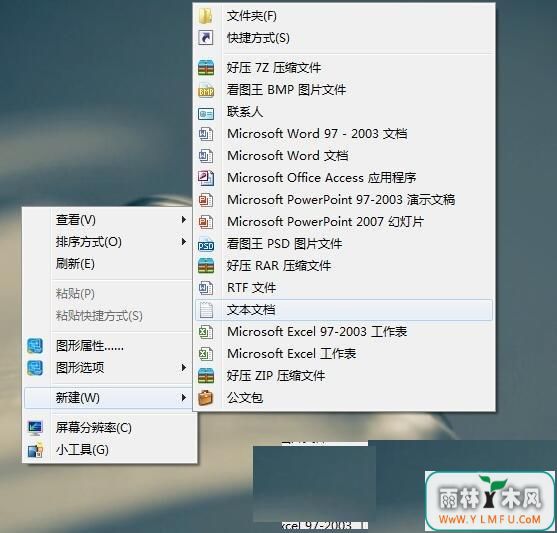
Task: Create a new Microsoft Word 文档
Action: click(x=344, y=156)
